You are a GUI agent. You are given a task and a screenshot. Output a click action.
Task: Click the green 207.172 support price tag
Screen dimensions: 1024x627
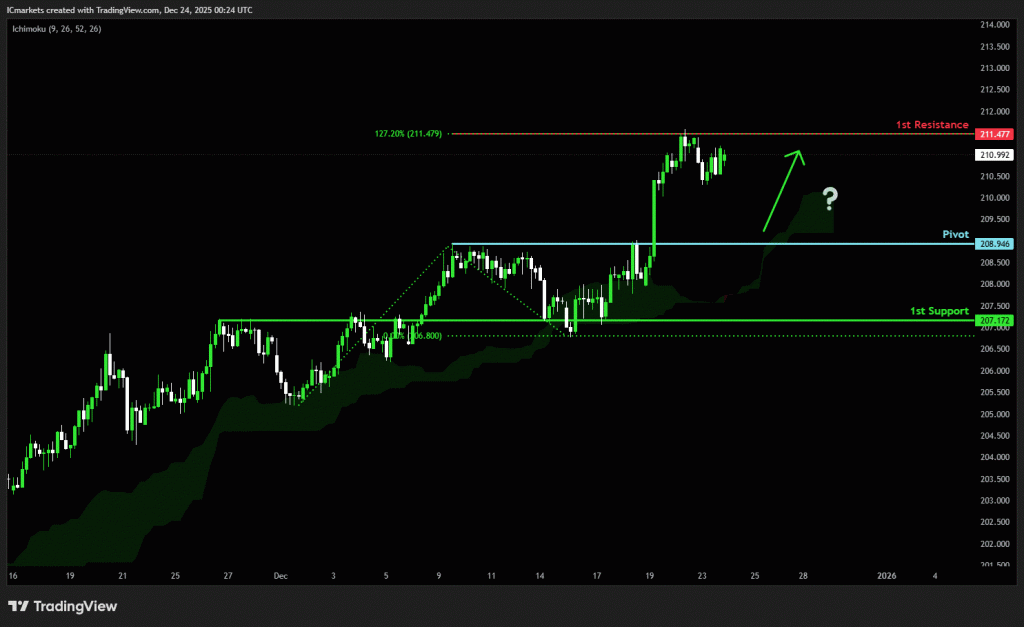995,320
